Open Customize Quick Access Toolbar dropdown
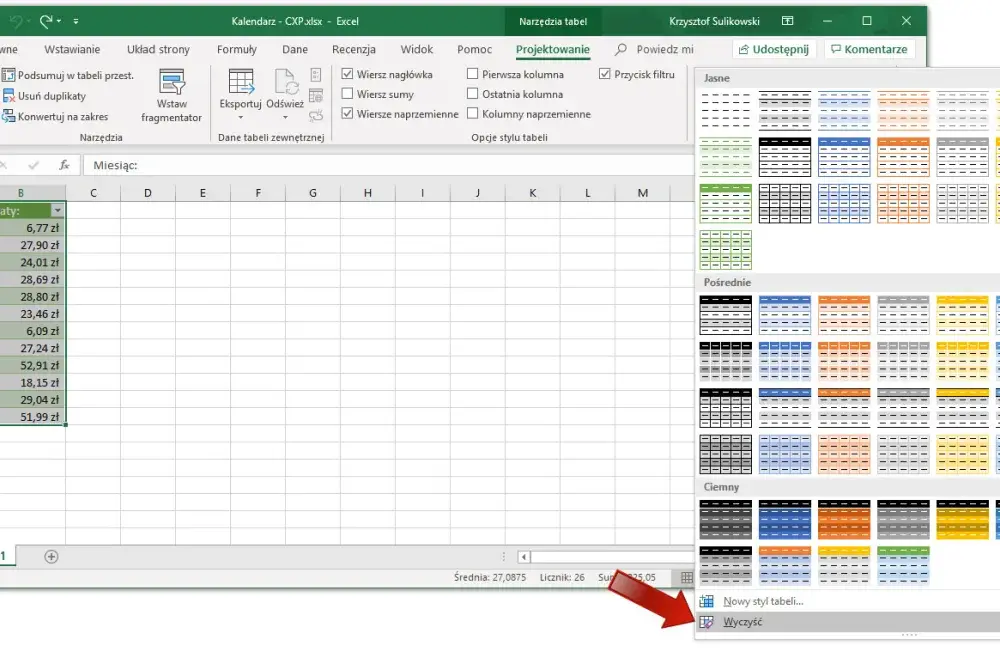1000x652 pixels. (76, 21)
